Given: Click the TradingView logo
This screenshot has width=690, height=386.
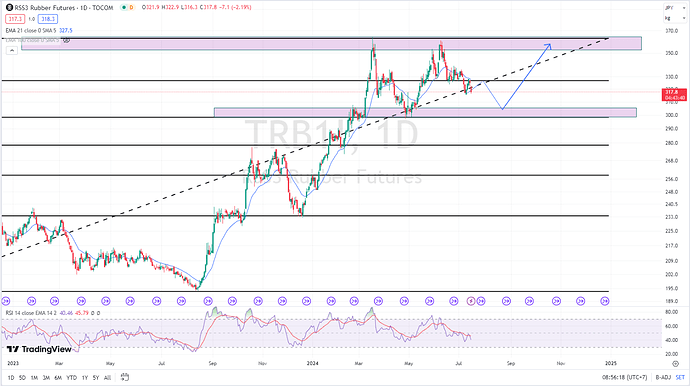Looking at the screenshot, I should point(39,349).
